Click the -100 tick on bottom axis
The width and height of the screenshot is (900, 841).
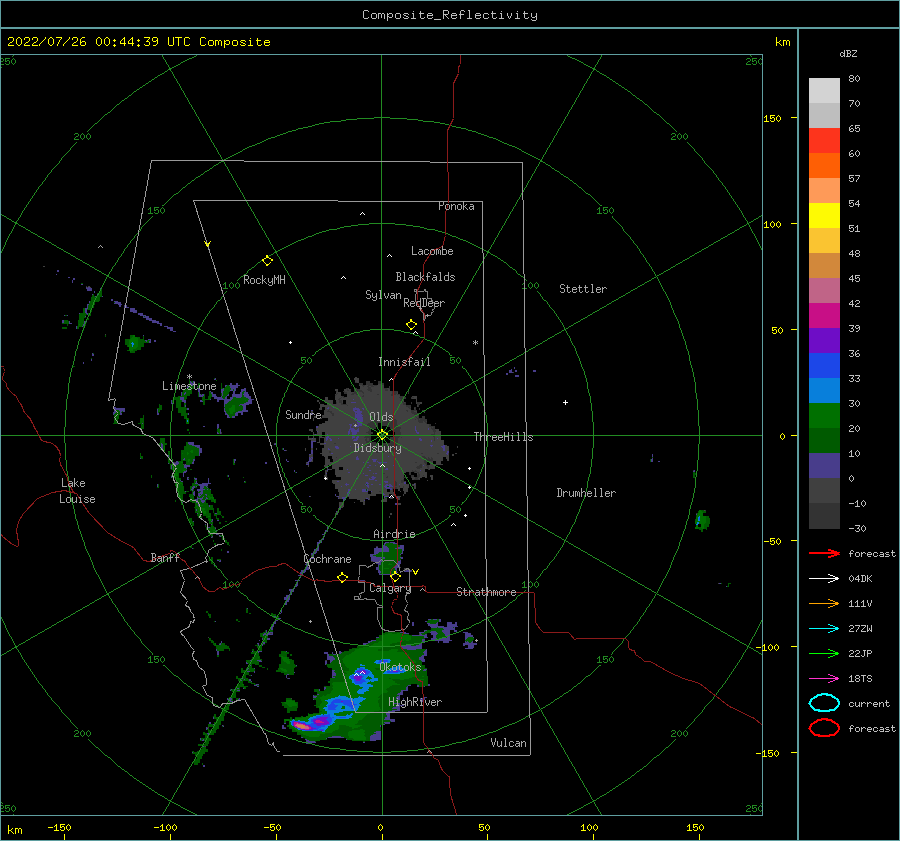[165, 827]
